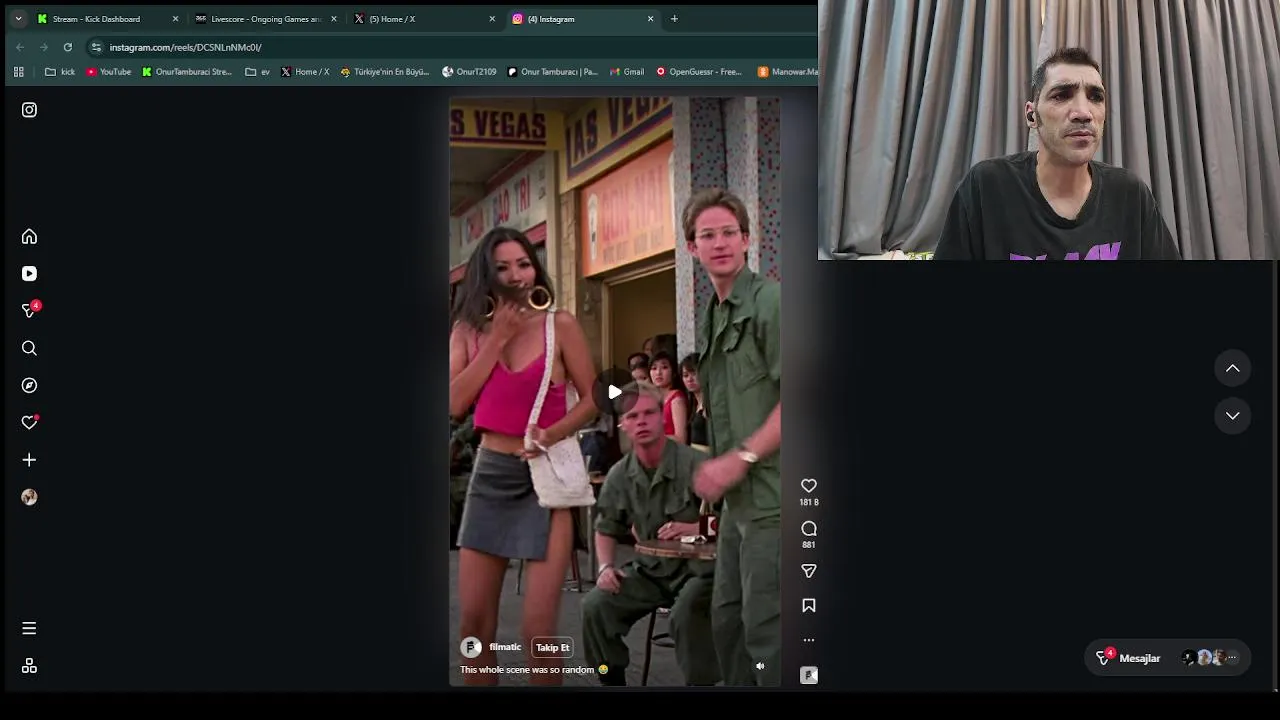Image resolution: width=1280 pixels, height=720 pixels.
Task: Open Manowar bookmark
Action: [788, 72]
